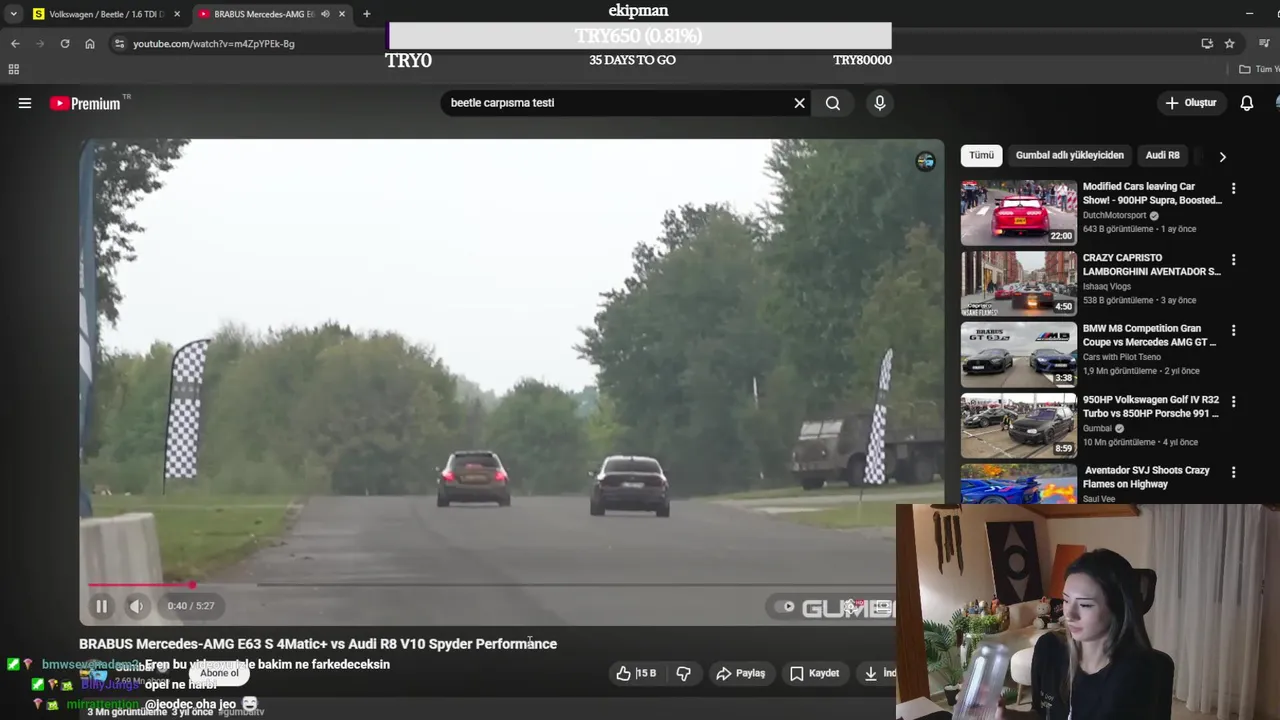Viewport: 1280px width, 720px height.
Task: Open CRAZY CAPRISTO LAMBORGHINI video thumbnail
Action: click(1019, 284)
